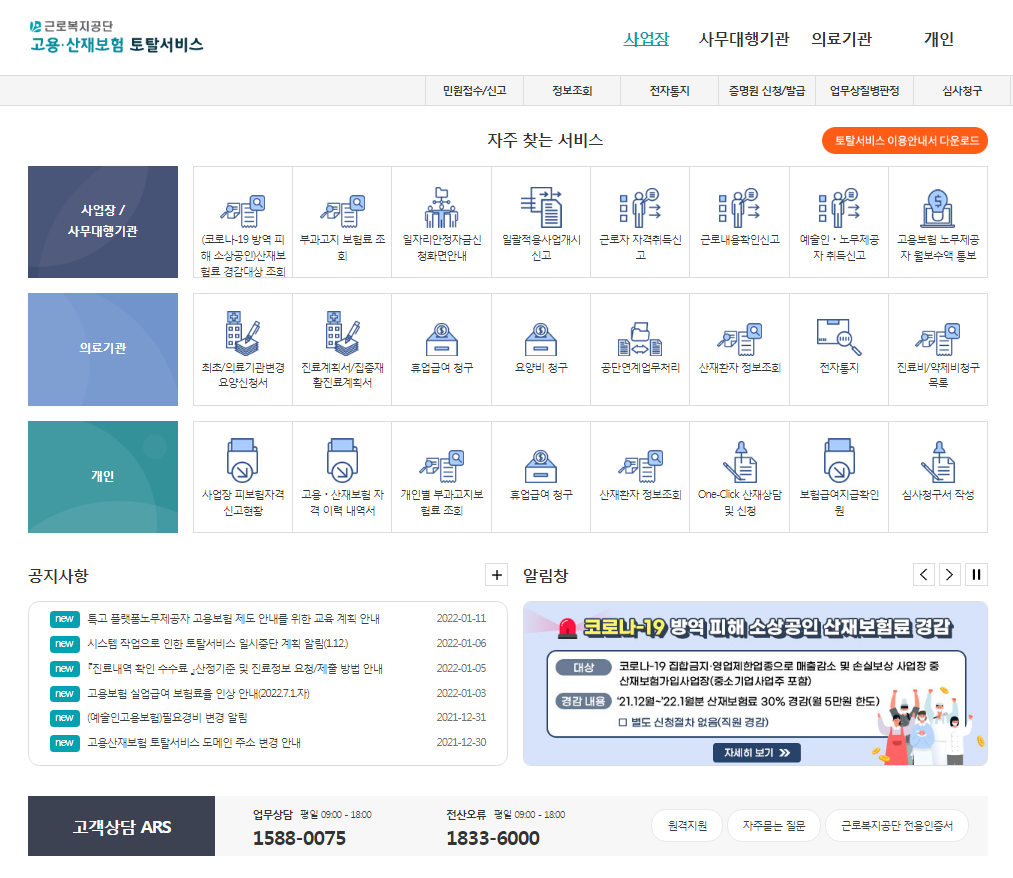Show the next banner in 알림창

(948, 574)
